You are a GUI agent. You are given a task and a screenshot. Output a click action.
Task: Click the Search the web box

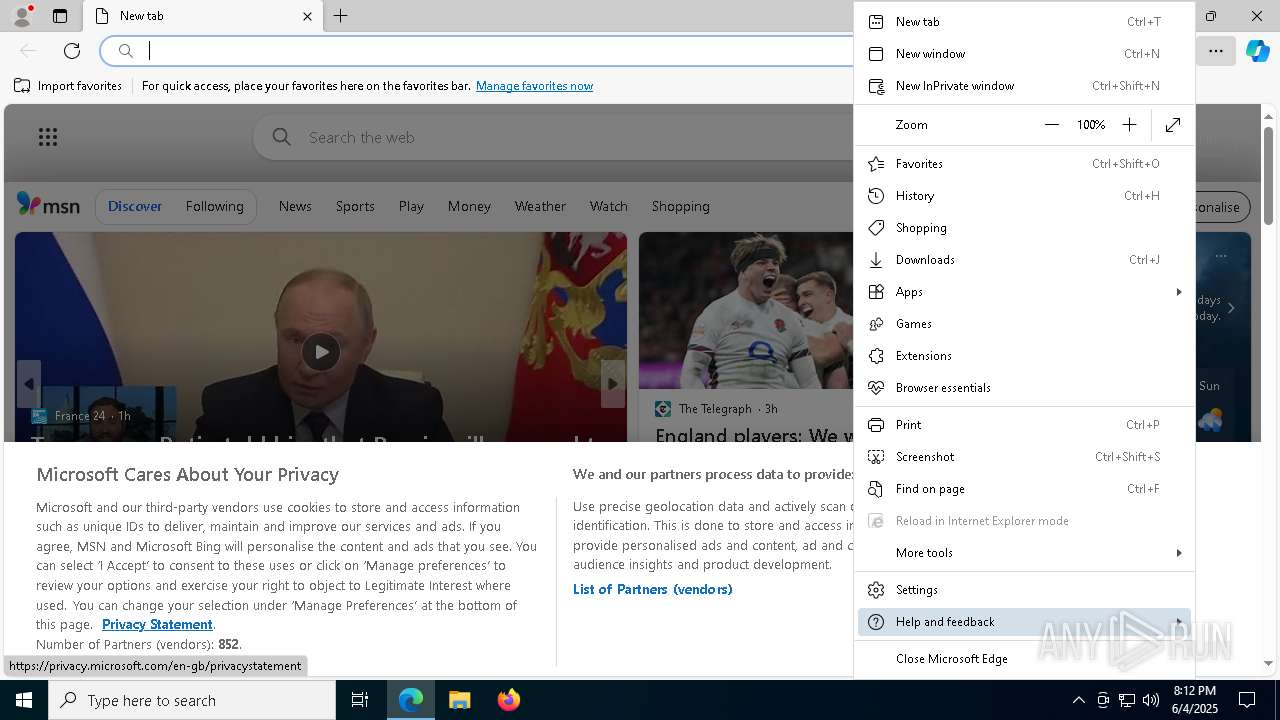560,137
